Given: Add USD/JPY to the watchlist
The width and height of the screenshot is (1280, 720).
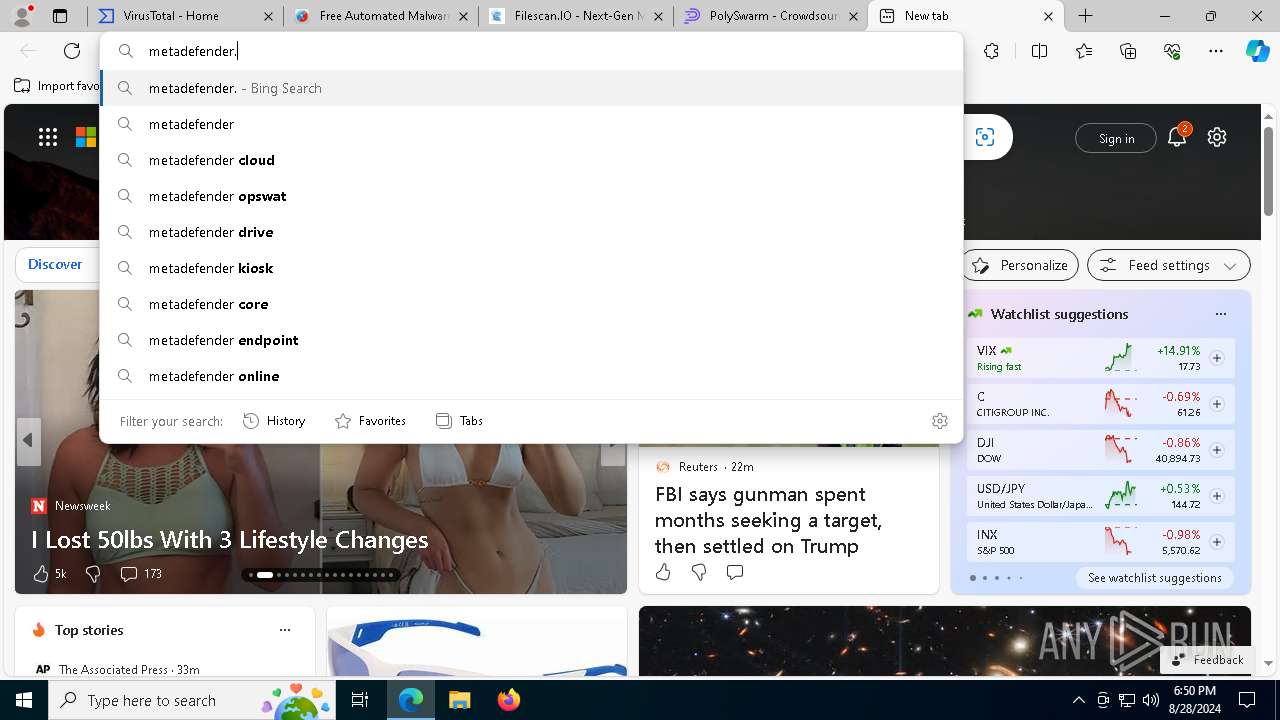Looking at the screenshot, I should click(x=1217, y=496).
